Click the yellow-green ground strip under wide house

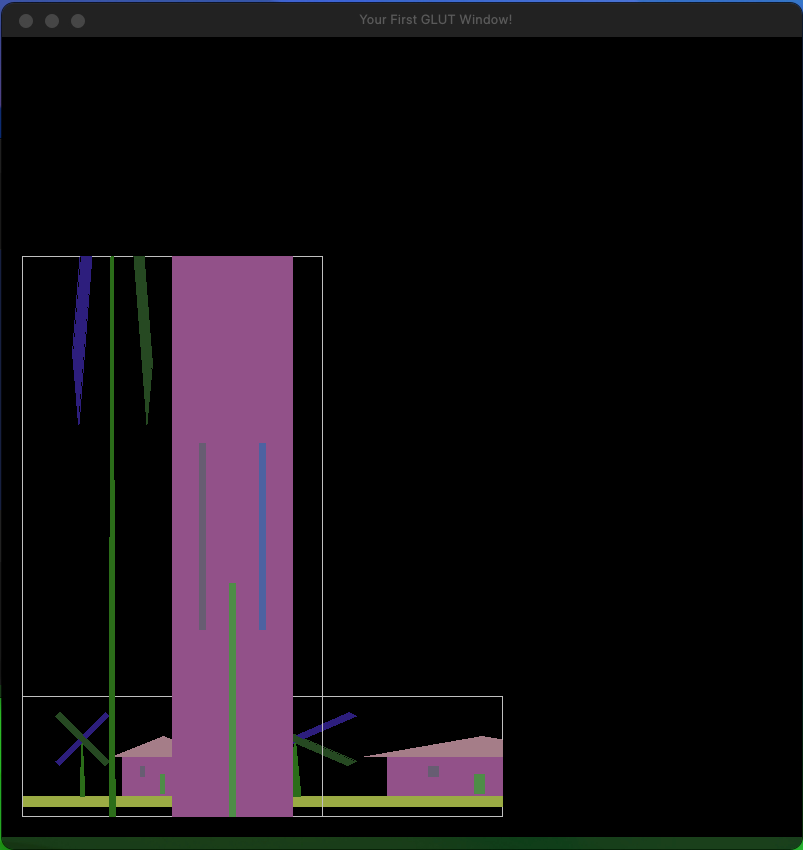[400, 801]
